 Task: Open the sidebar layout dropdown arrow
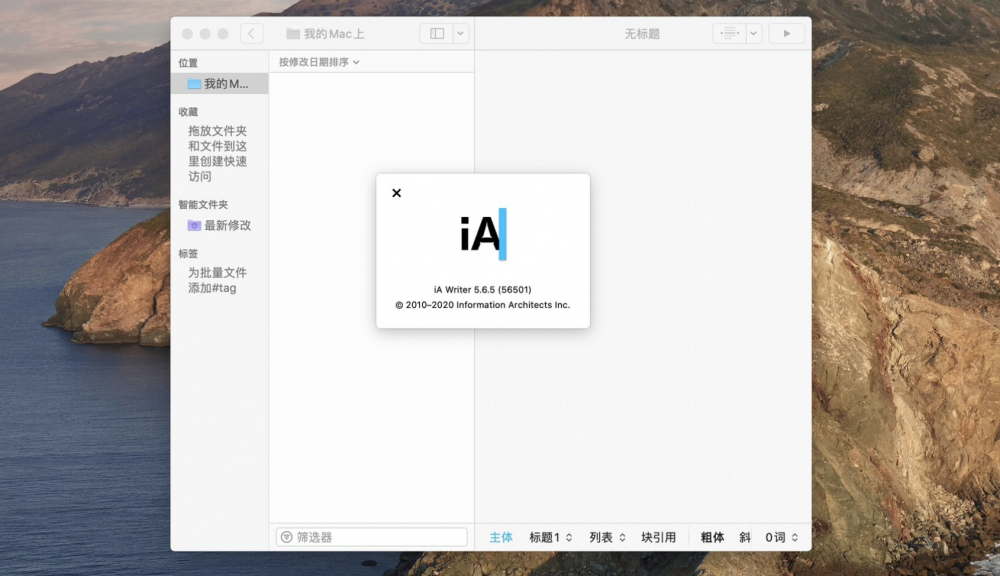pos(460,33)
